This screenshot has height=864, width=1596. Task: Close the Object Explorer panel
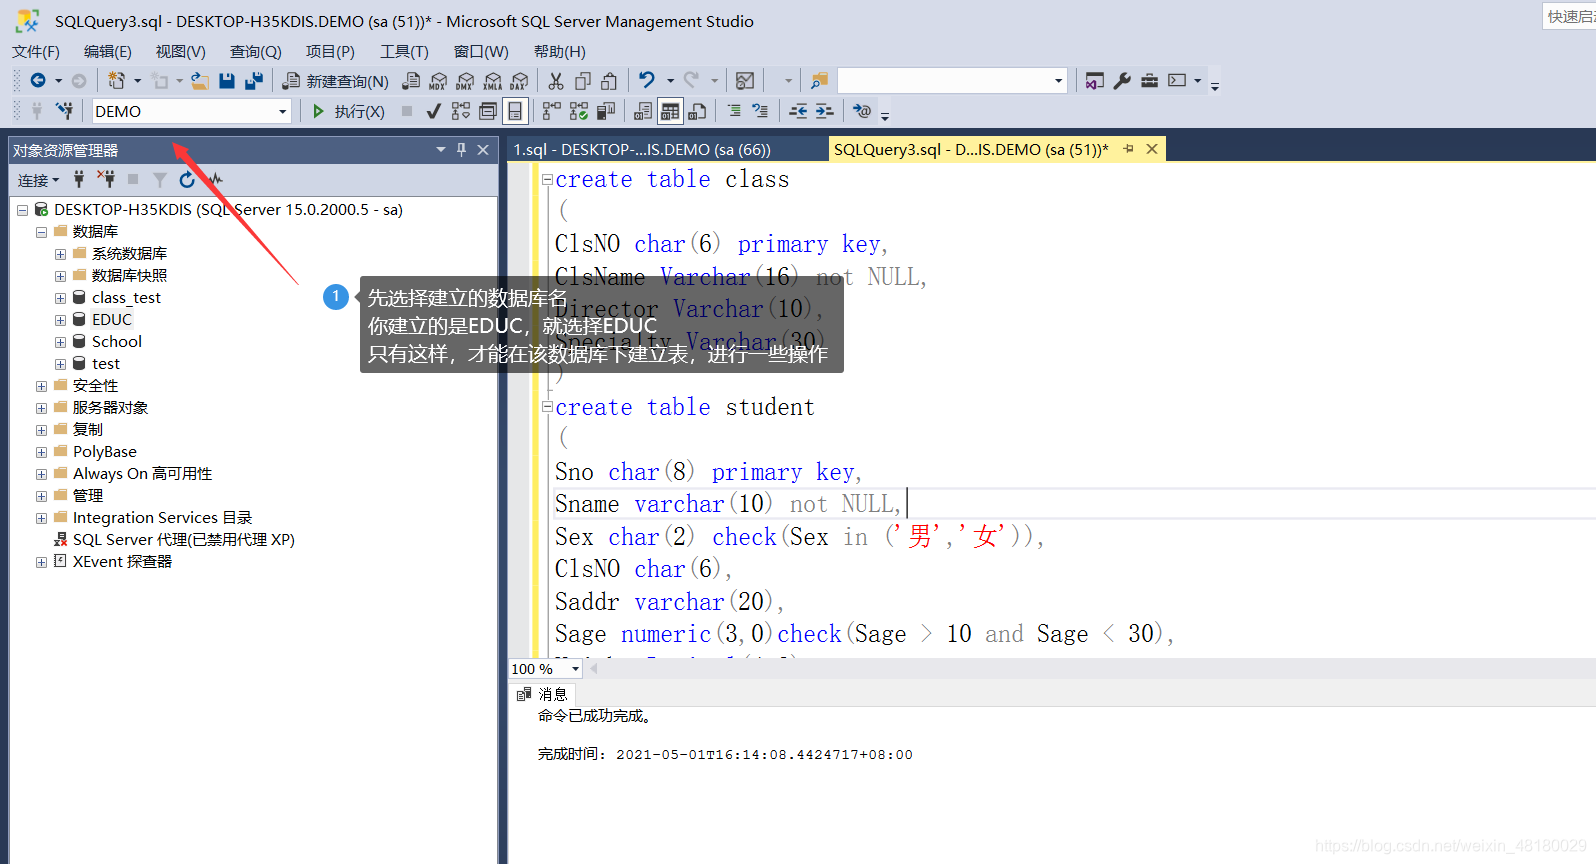[x=483, y=150]
